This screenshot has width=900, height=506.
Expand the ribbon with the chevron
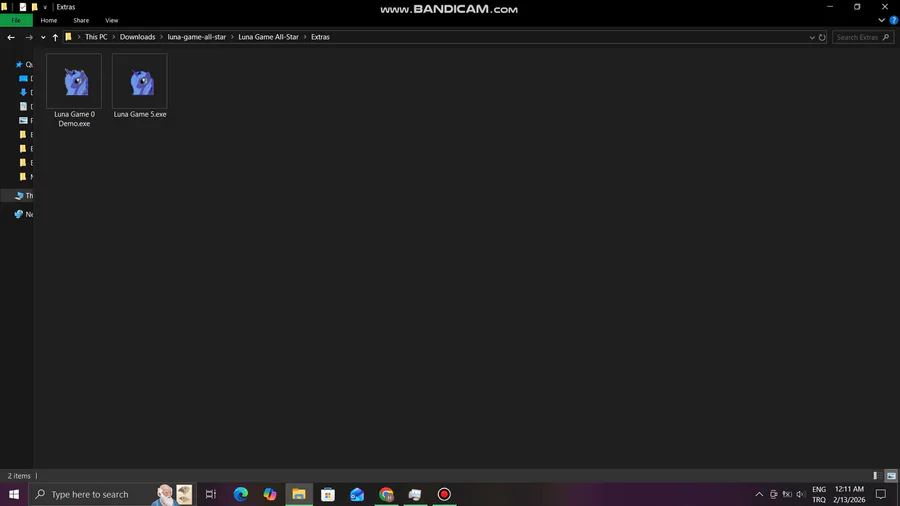pyautogui.click(x=881, y=20)
